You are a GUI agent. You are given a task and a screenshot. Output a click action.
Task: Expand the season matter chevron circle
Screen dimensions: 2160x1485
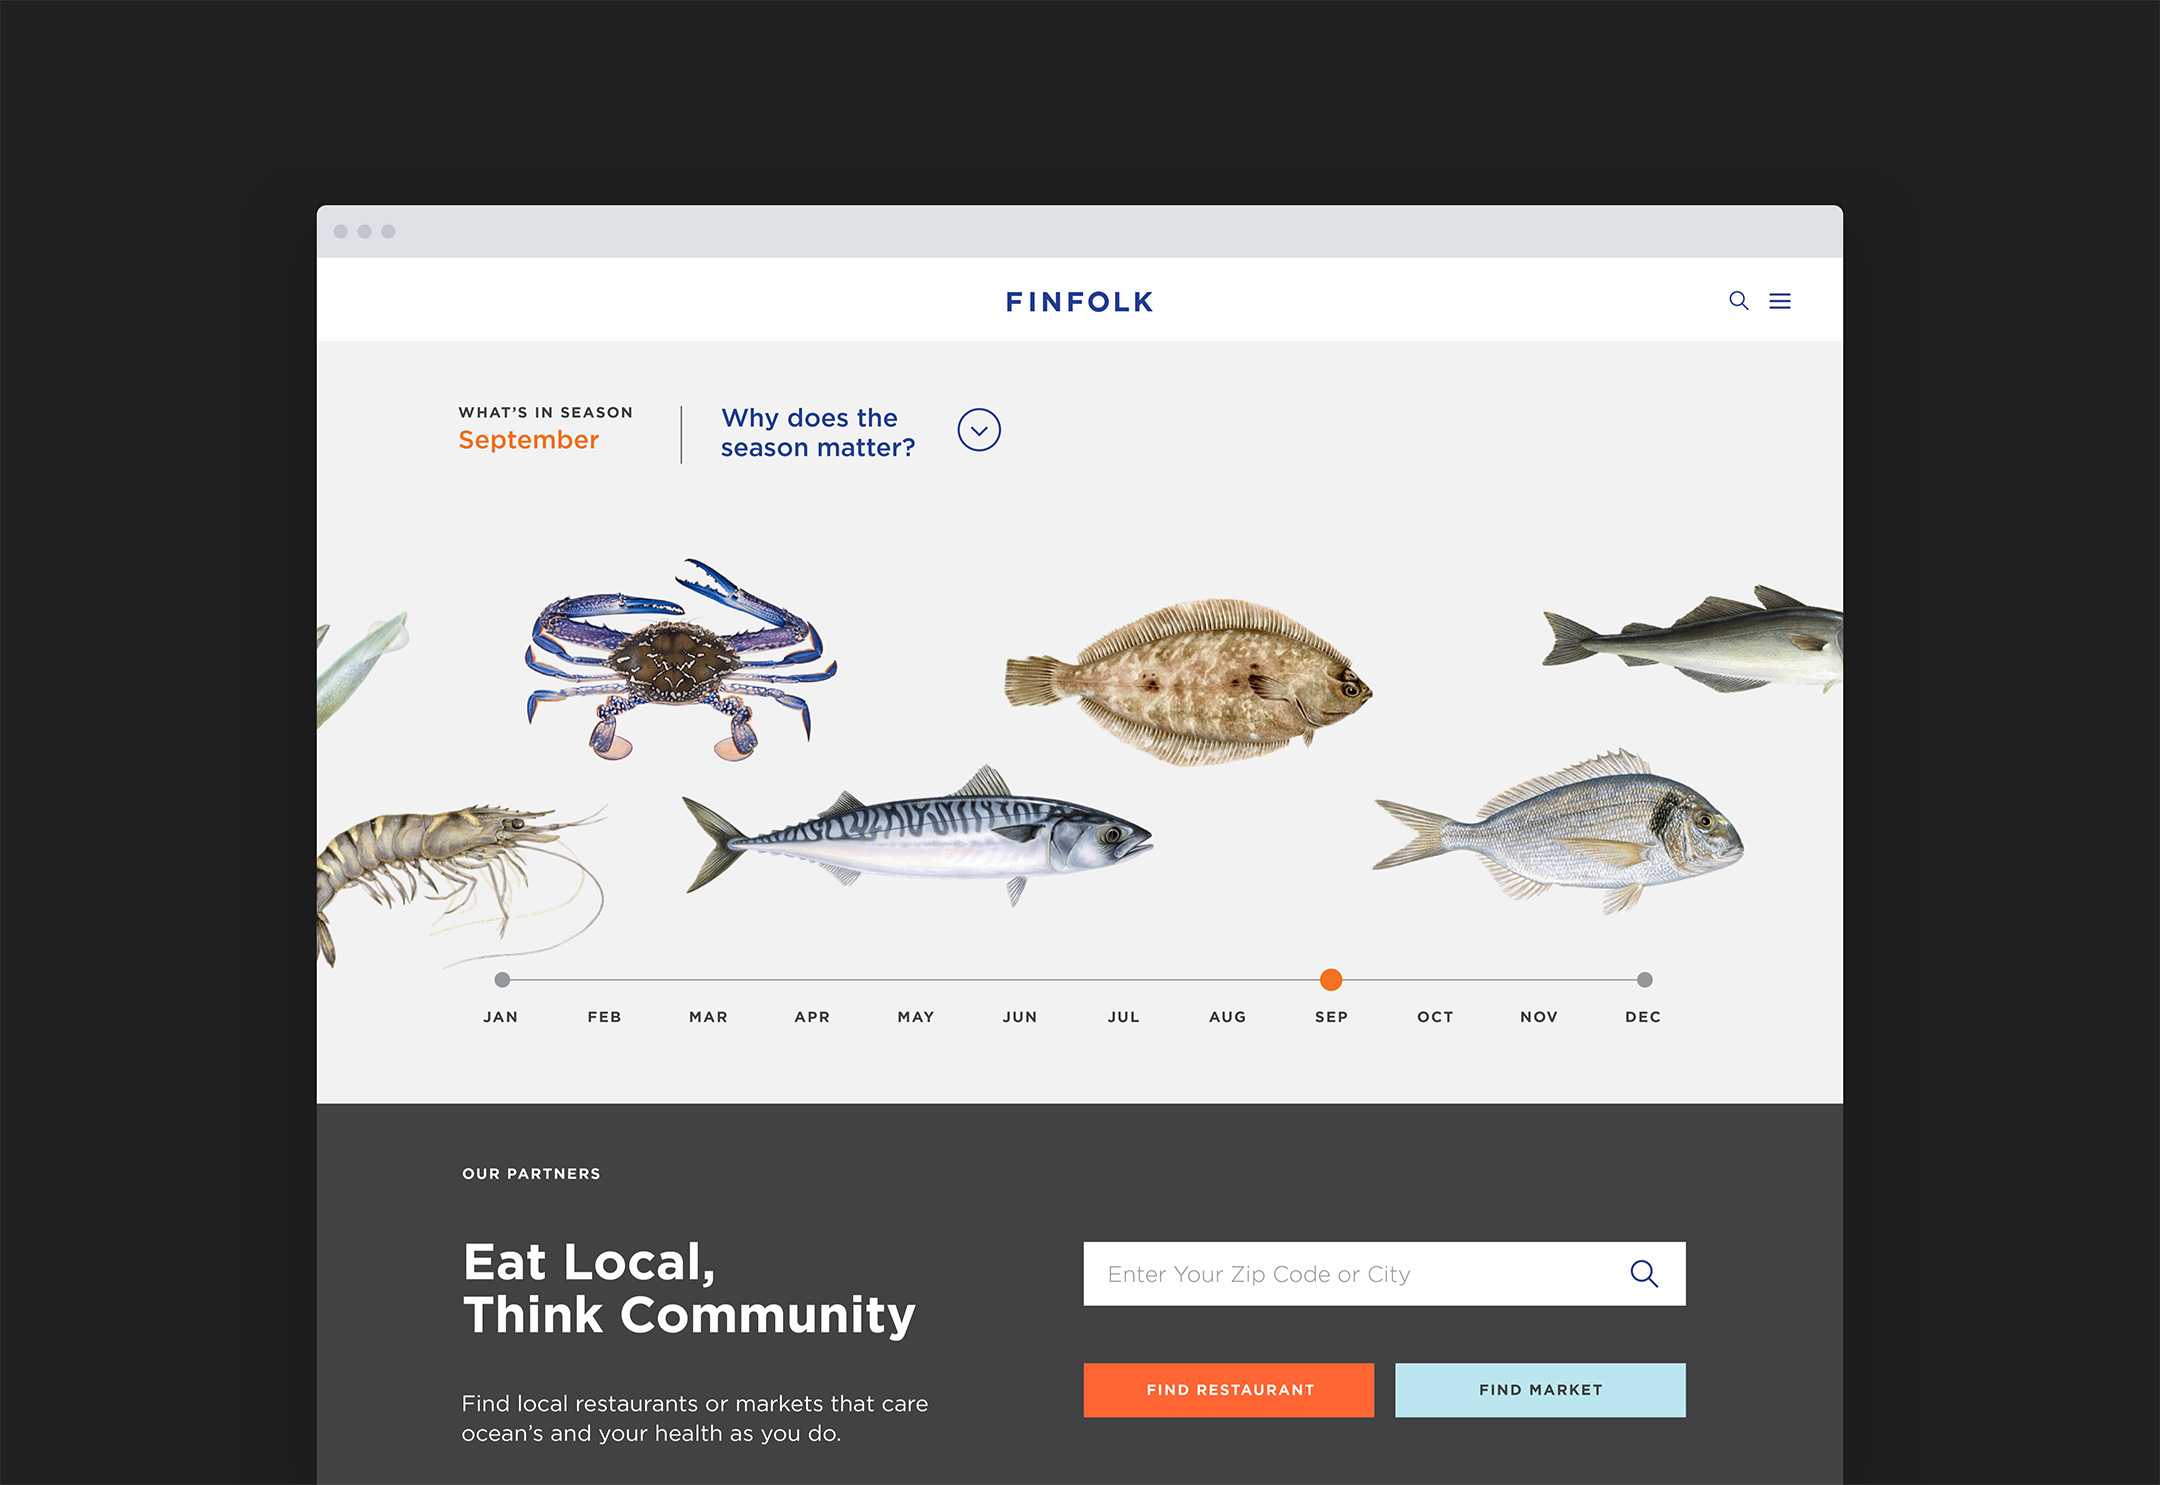point(979,430)
